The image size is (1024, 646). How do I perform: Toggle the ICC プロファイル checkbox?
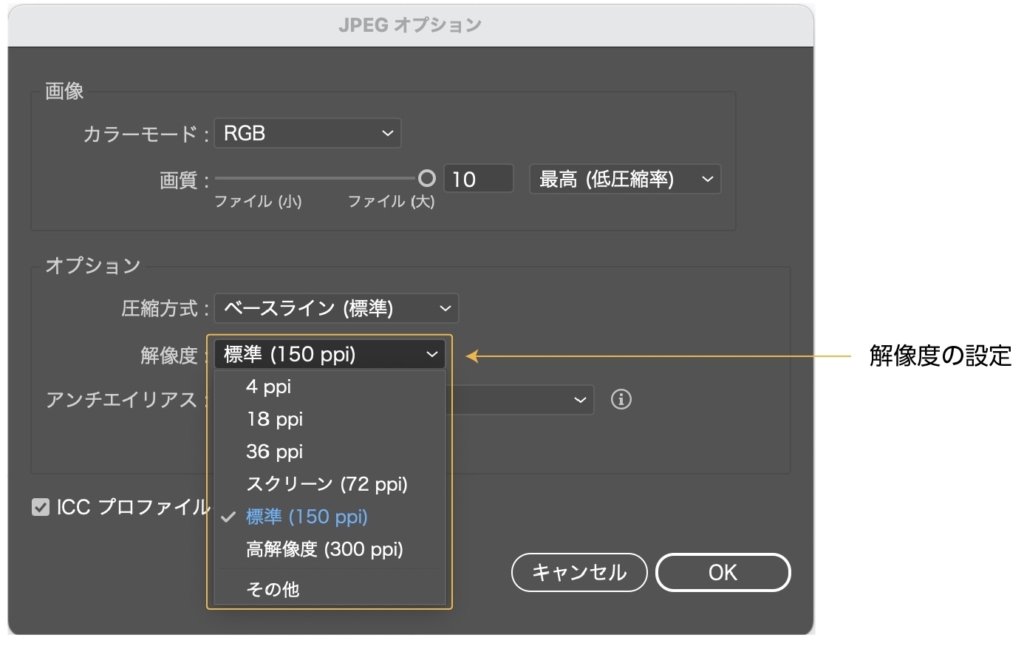pos(40,507)
